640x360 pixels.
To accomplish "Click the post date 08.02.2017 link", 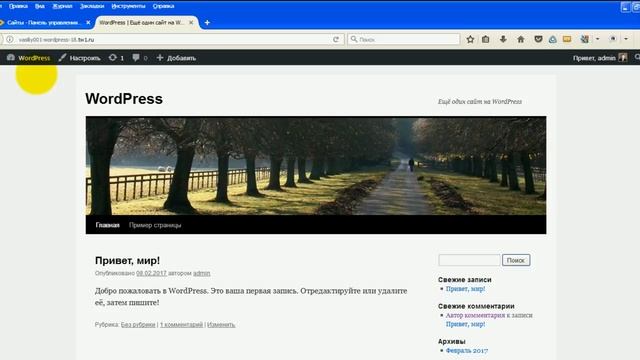I will click(151, 273).
